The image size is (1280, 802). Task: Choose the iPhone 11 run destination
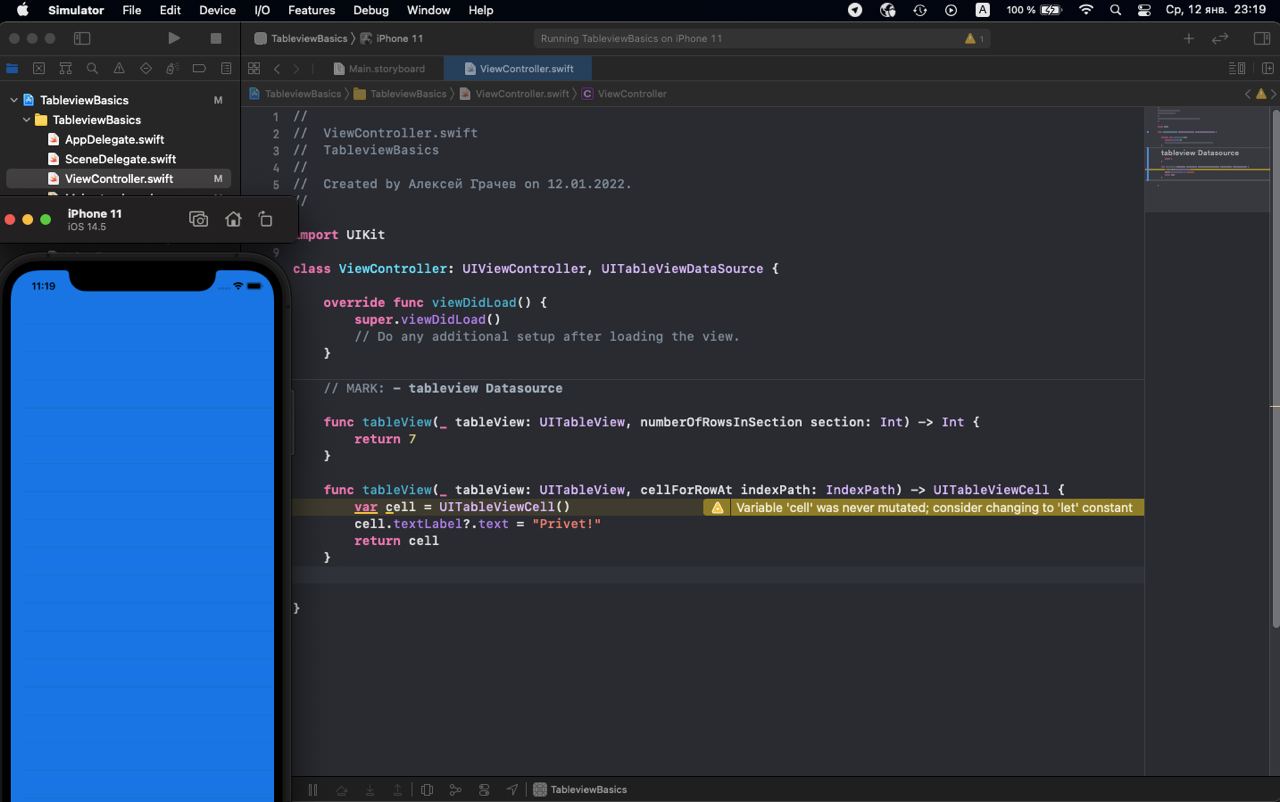pos(392,38)
